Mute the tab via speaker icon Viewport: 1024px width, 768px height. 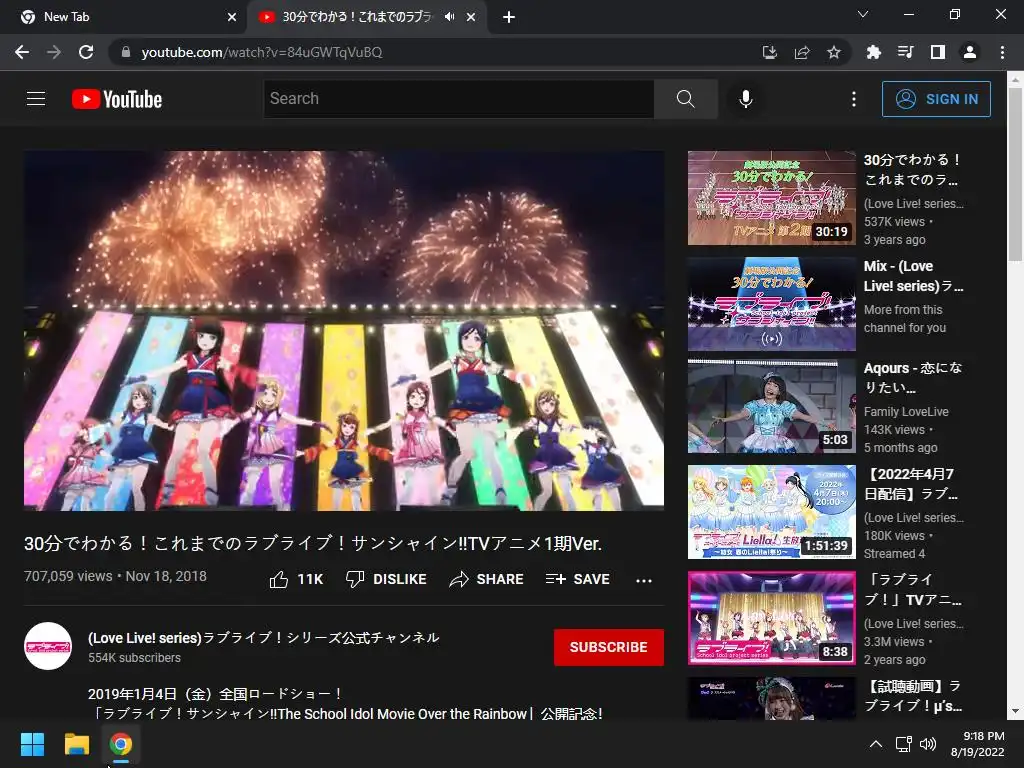(x=449, y=17)
